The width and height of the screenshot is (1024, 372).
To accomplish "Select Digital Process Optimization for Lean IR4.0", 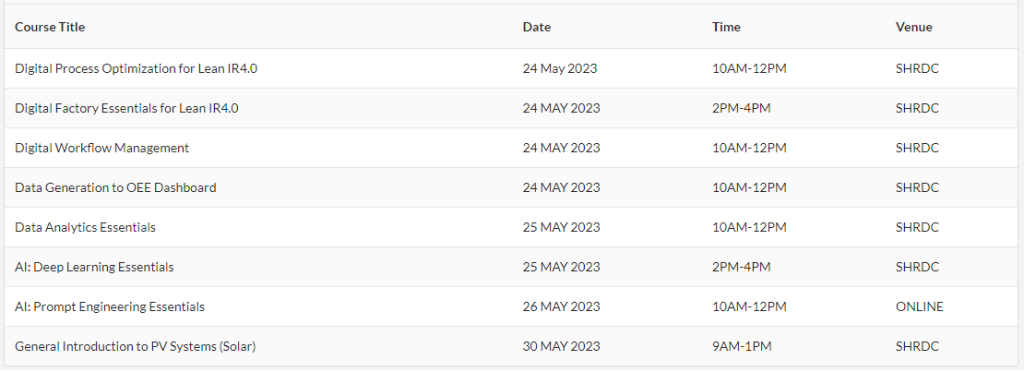I will pyautogui.click(x=136, y=69).
